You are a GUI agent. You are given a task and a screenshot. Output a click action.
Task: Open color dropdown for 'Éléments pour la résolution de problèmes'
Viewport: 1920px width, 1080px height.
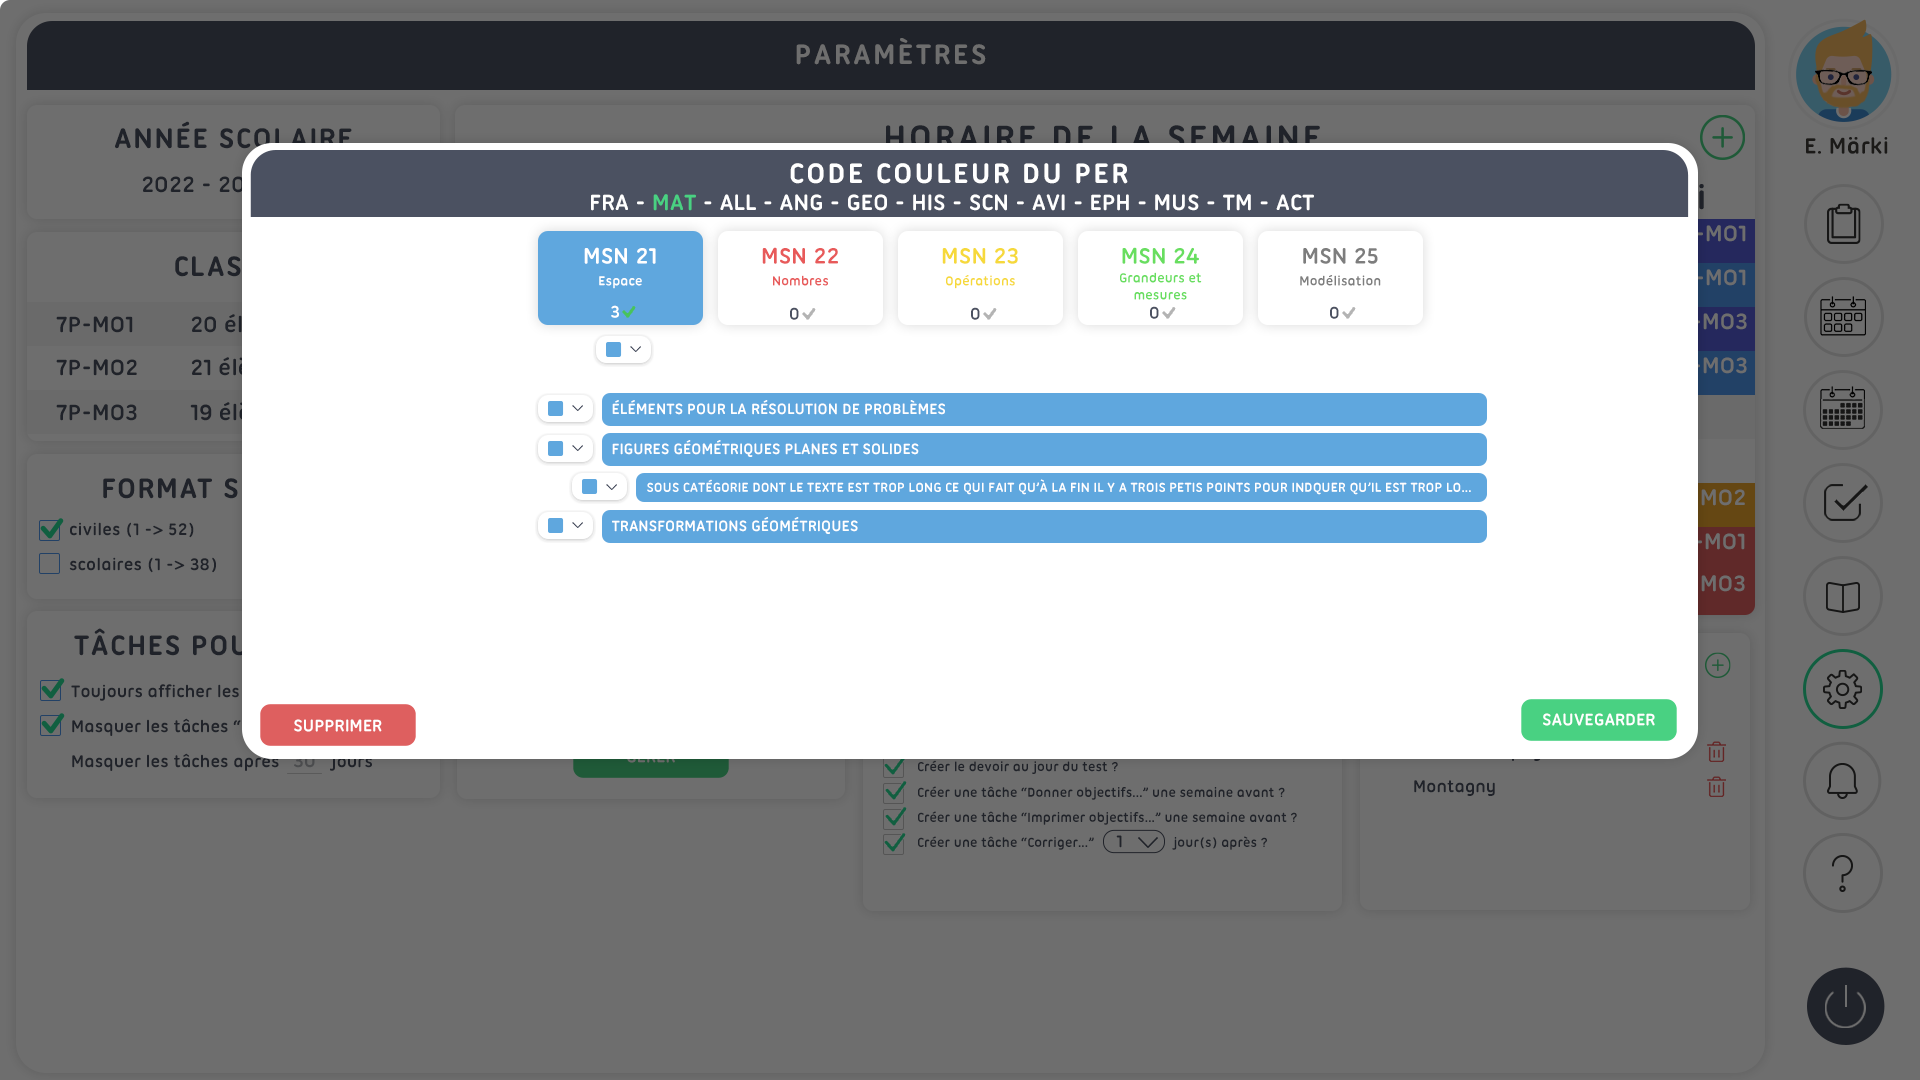tap(566, 409)
